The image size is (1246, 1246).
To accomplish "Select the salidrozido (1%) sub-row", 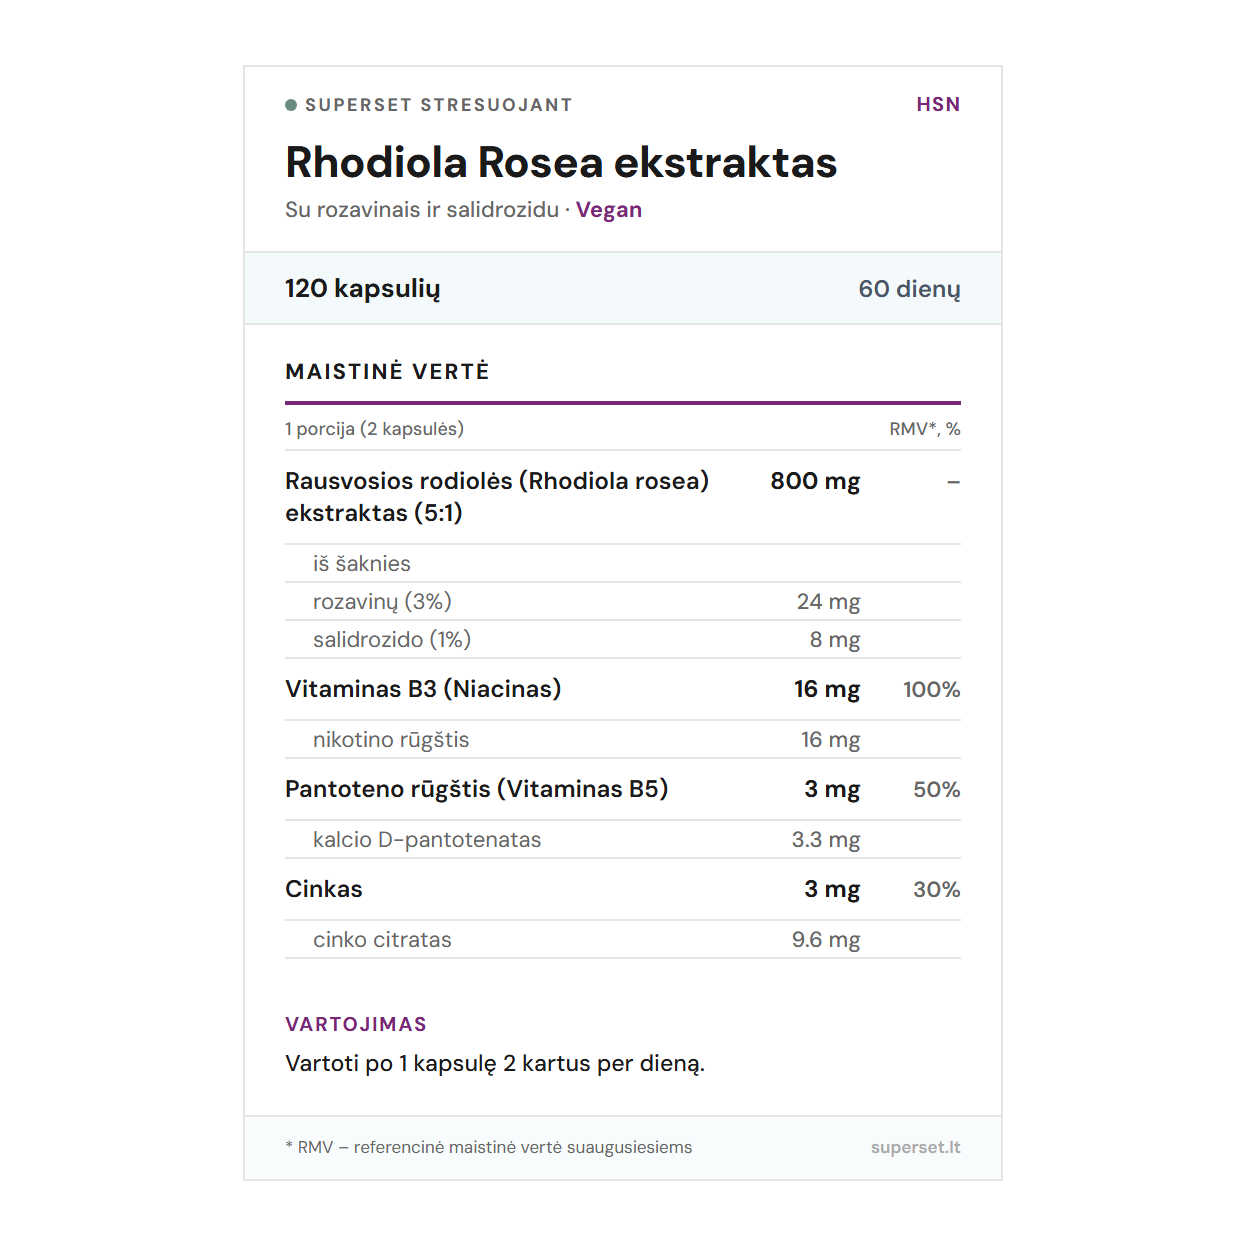I will [391, 640].
